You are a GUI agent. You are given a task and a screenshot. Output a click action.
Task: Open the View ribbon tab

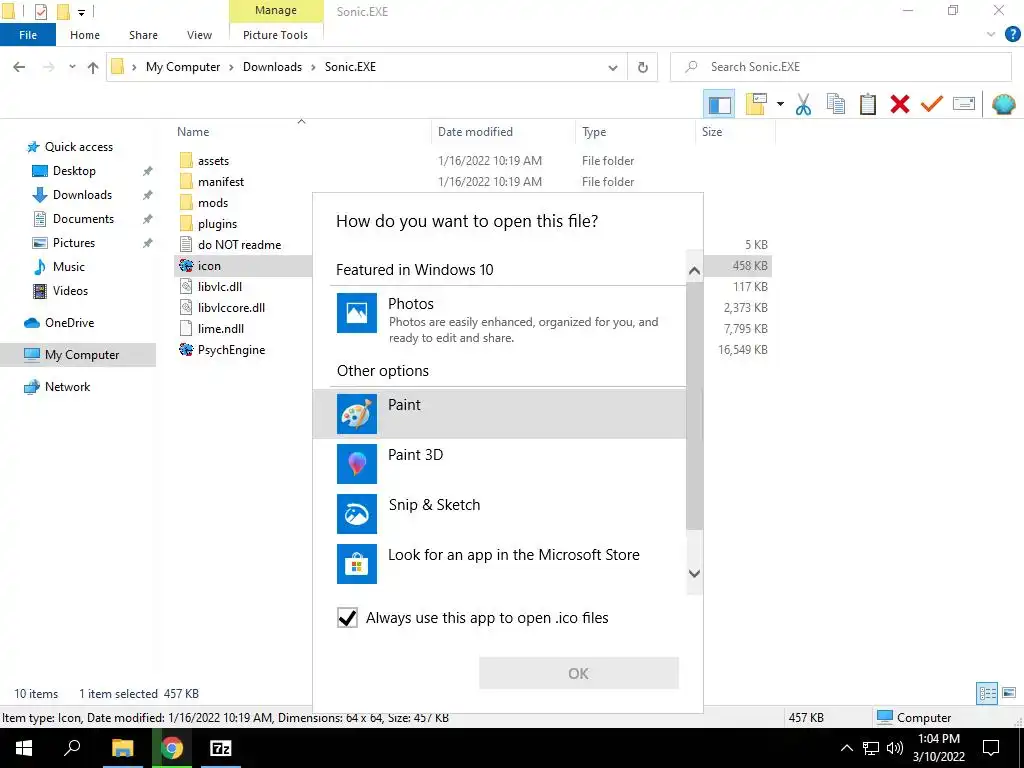pos(199,35)
